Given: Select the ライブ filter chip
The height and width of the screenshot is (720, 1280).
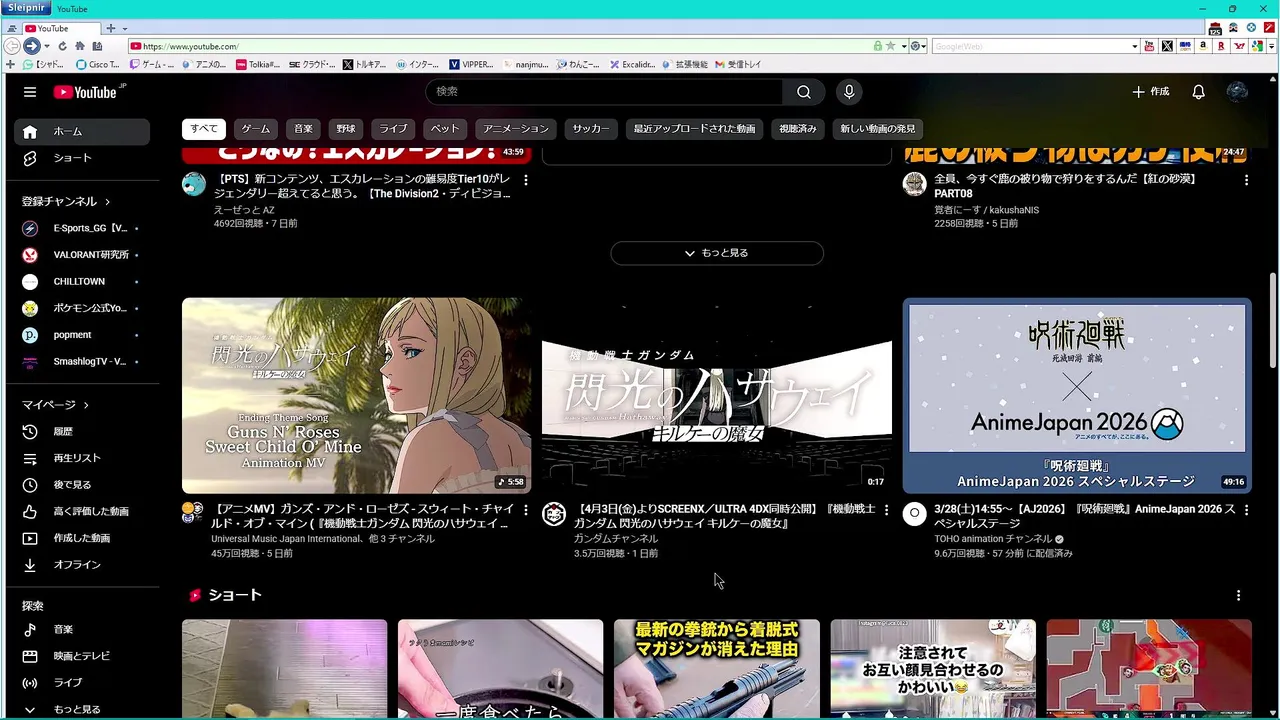Looking at the screenshot, I should click(393, 129).
